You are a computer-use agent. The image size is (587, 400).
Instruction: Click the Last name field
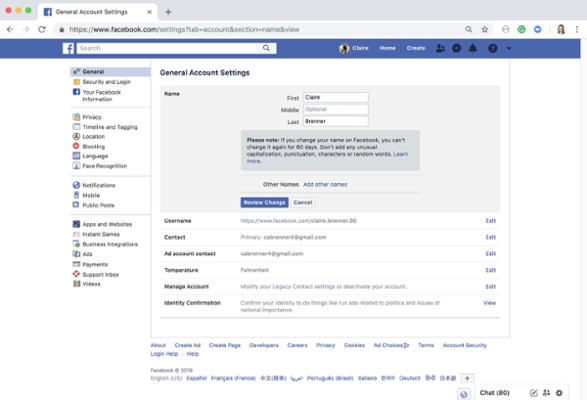335,121
